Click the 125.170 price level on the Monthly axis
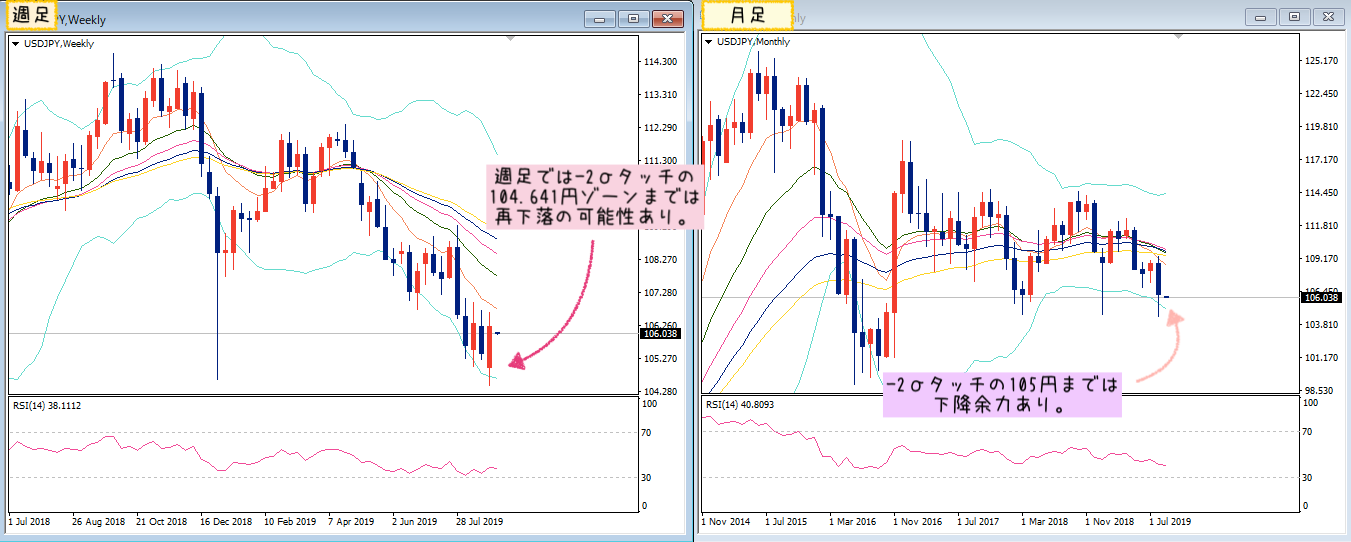This screenshot has height=542, width=1351. tap(1323, 62)
